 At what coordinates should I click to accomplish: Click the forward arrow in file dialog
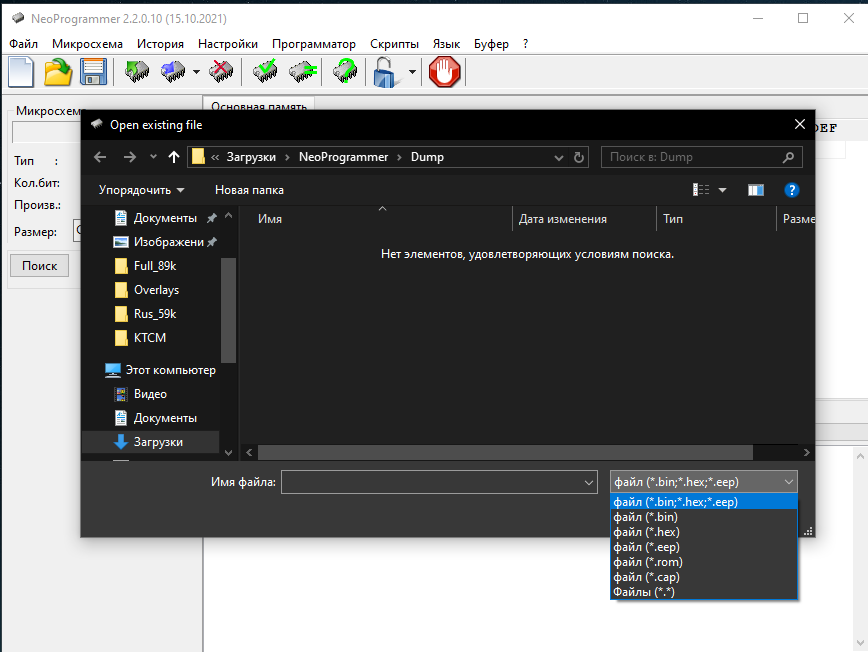130,157
